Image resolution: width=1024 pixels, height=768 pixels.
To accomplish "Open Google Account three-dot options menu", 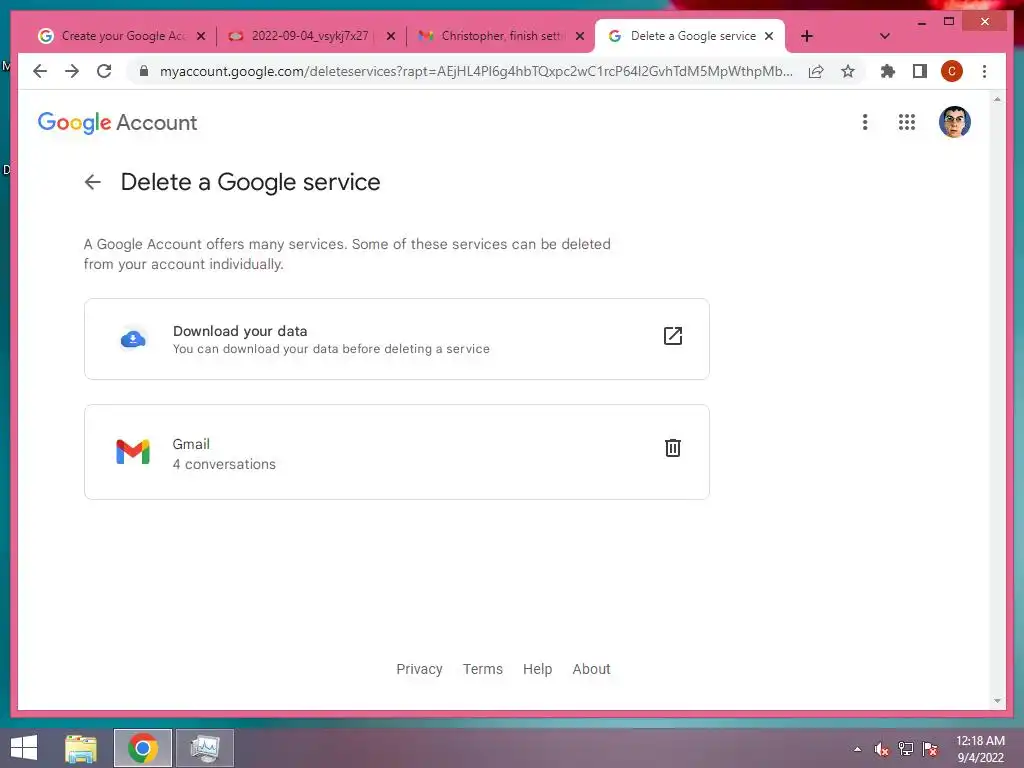I will click(865, 122).
